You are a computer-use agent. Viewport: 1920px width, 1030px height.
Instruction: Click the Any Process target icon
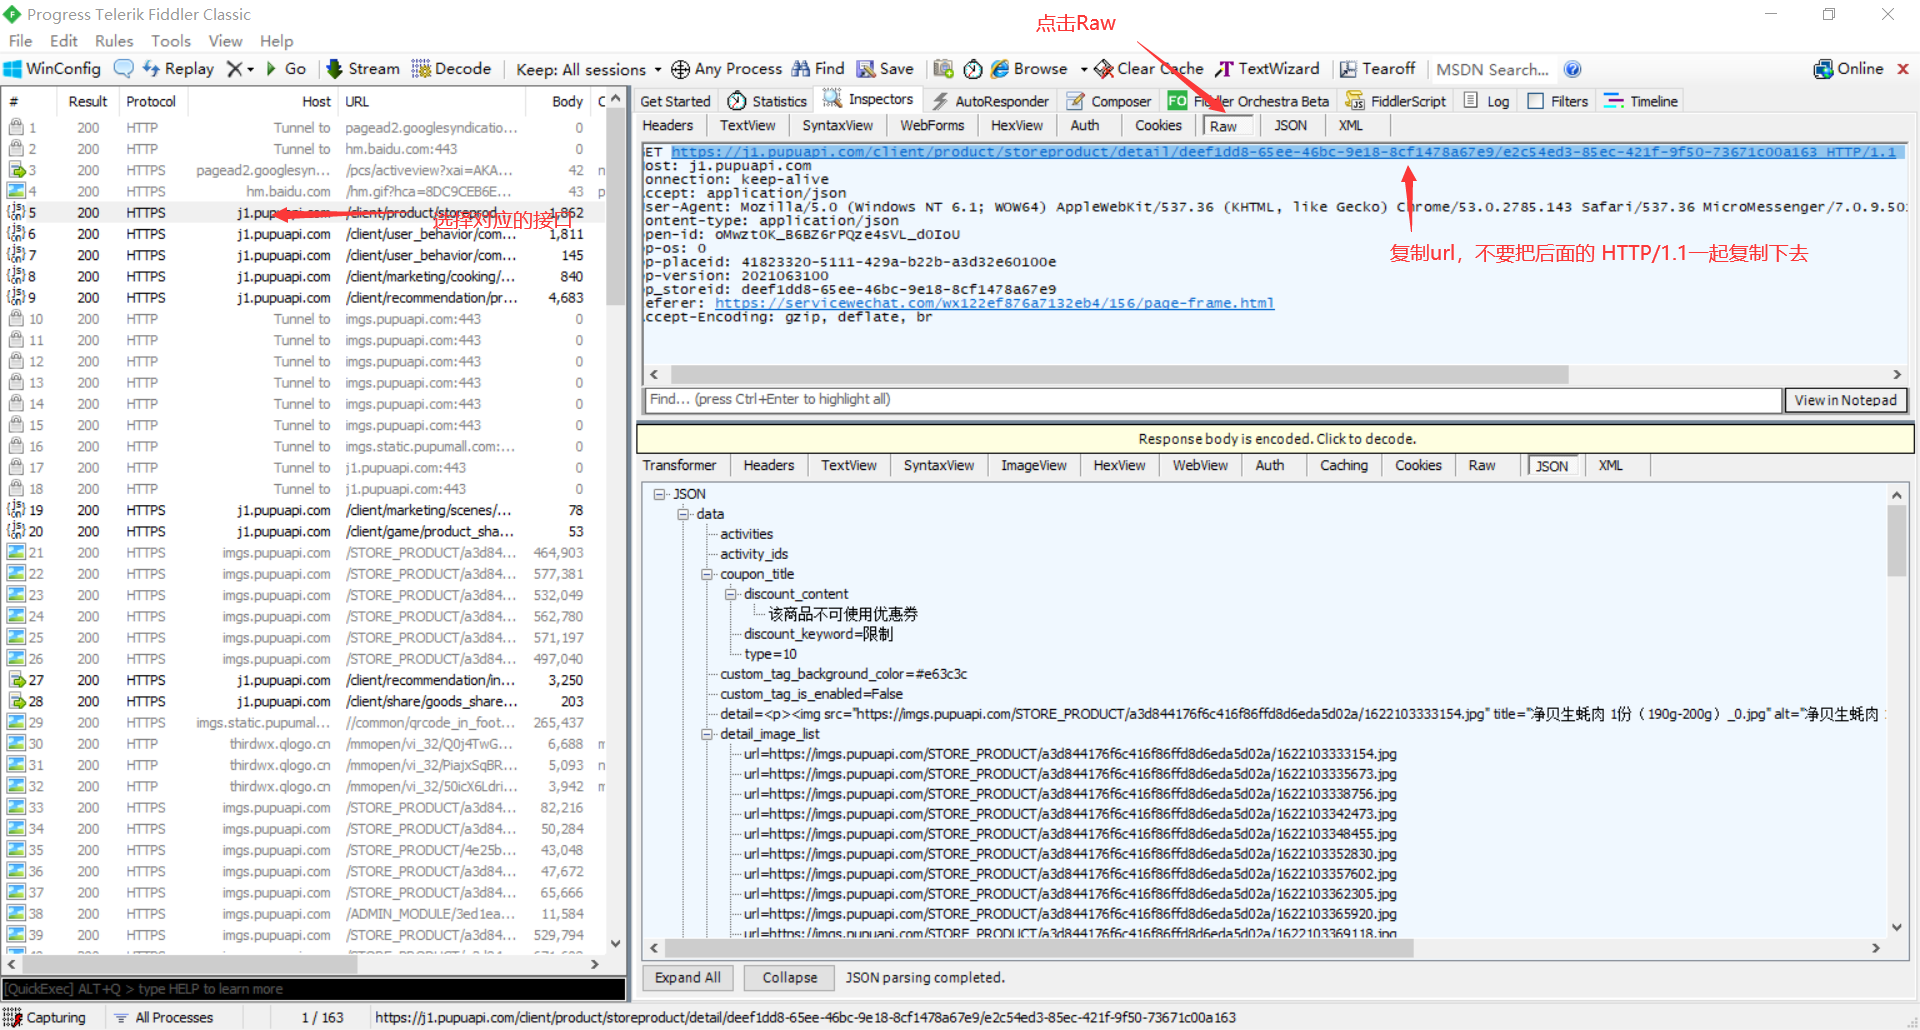click(x=680, y=69)
